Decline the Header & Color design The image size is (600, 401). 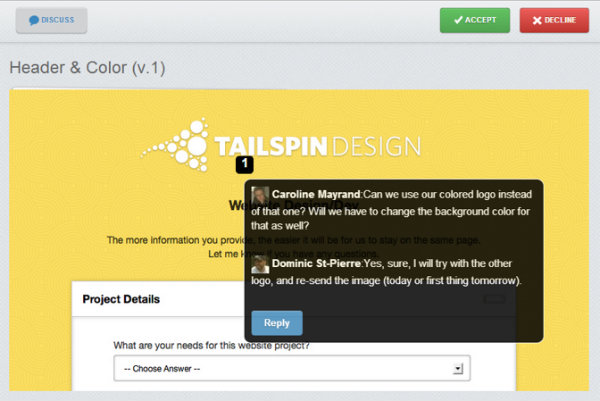[x=554, y=20]
